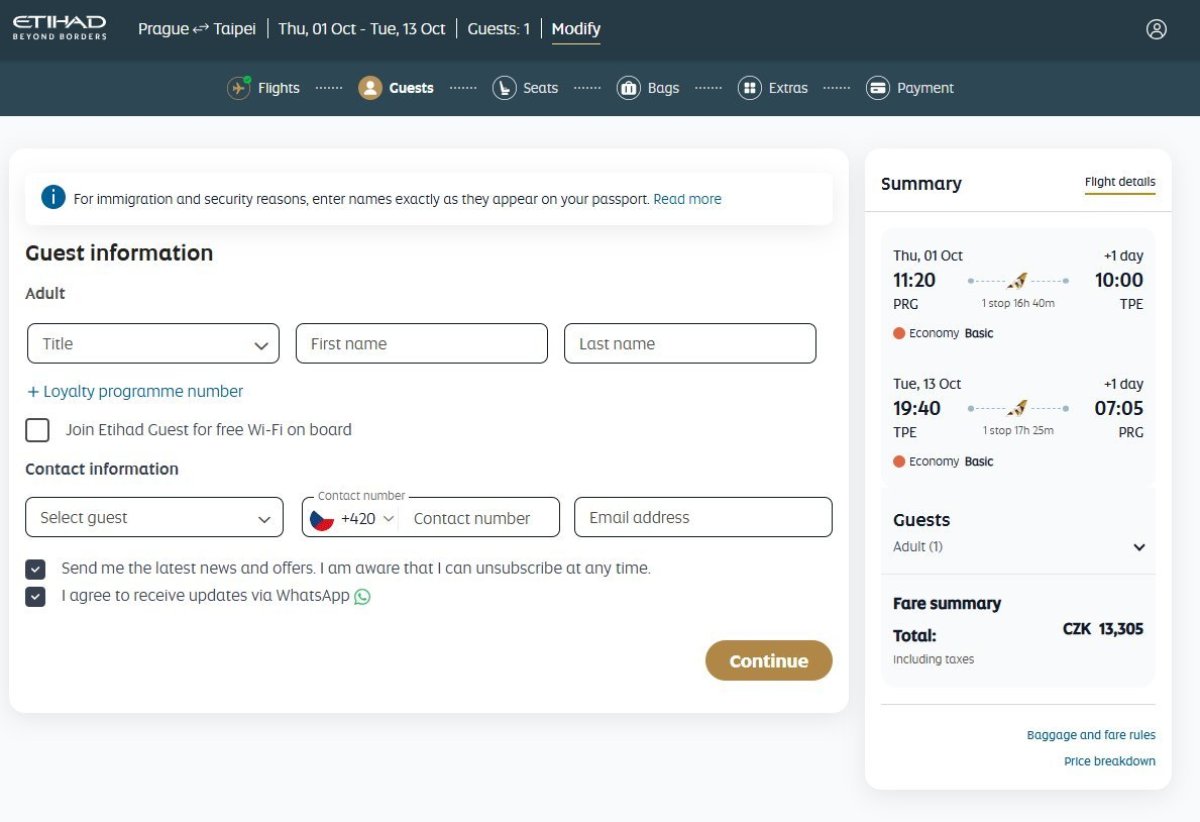Click the Extras grid step icon
Screen dimensions: 1200x822
tap(750, 88)
